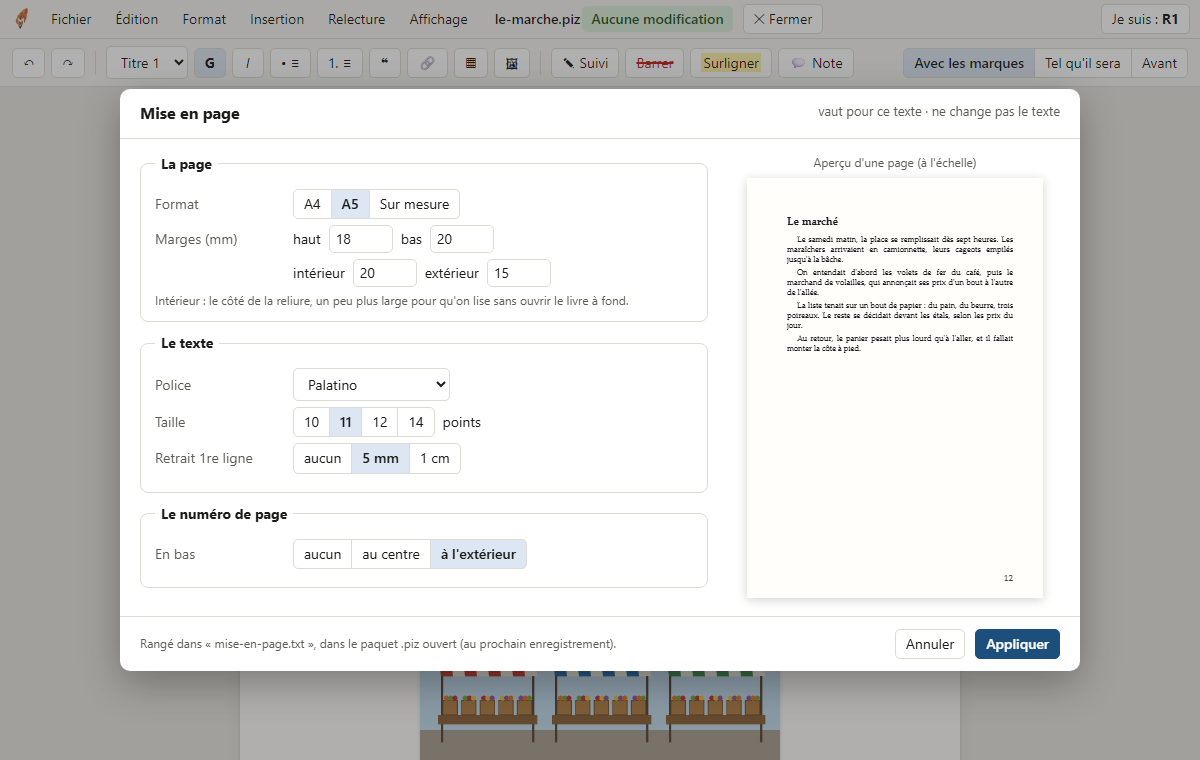Image resolution: width=1200 pixels, height=760 pixels.
Task: Switch to Tel qu'il sera view
Action: coord(1083,63)
